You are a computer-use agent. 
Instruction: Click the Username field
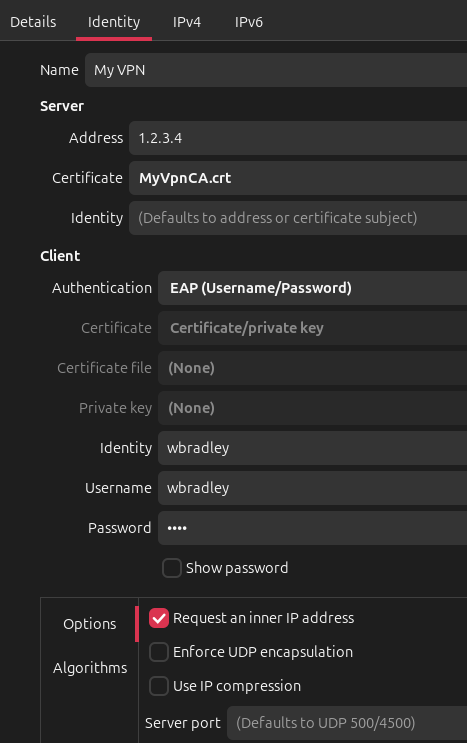tap(313, 488)
